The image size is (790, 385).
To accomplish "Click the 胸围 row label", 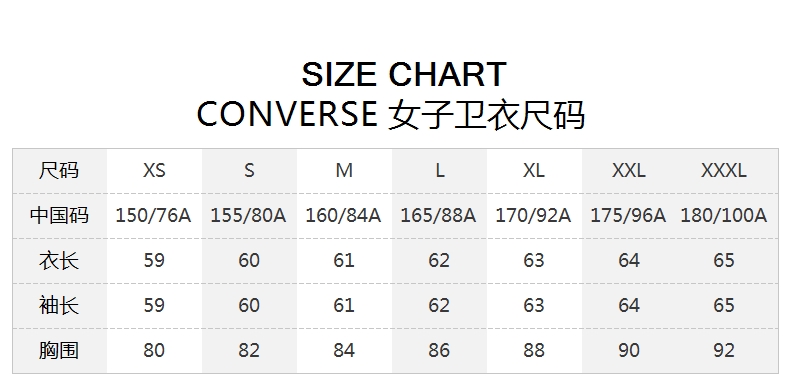I will tap(59, 350).
